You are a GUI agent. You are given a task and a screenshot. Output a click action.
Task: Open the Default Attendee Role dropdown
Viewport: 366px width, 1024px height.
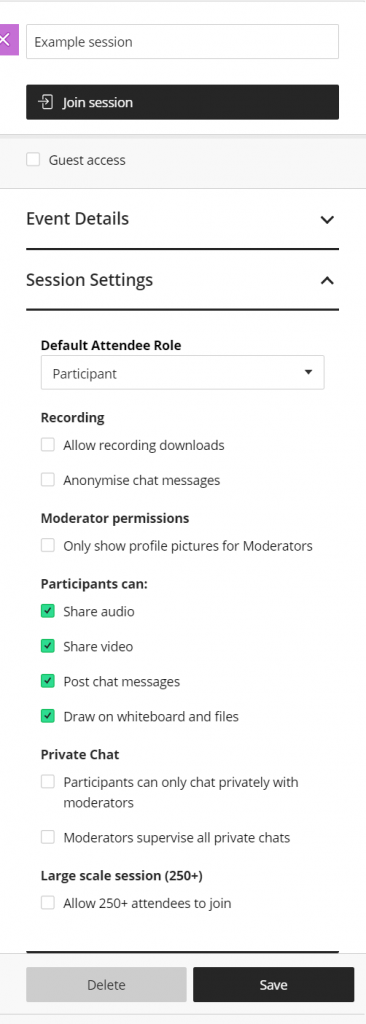tap(182, 374)
